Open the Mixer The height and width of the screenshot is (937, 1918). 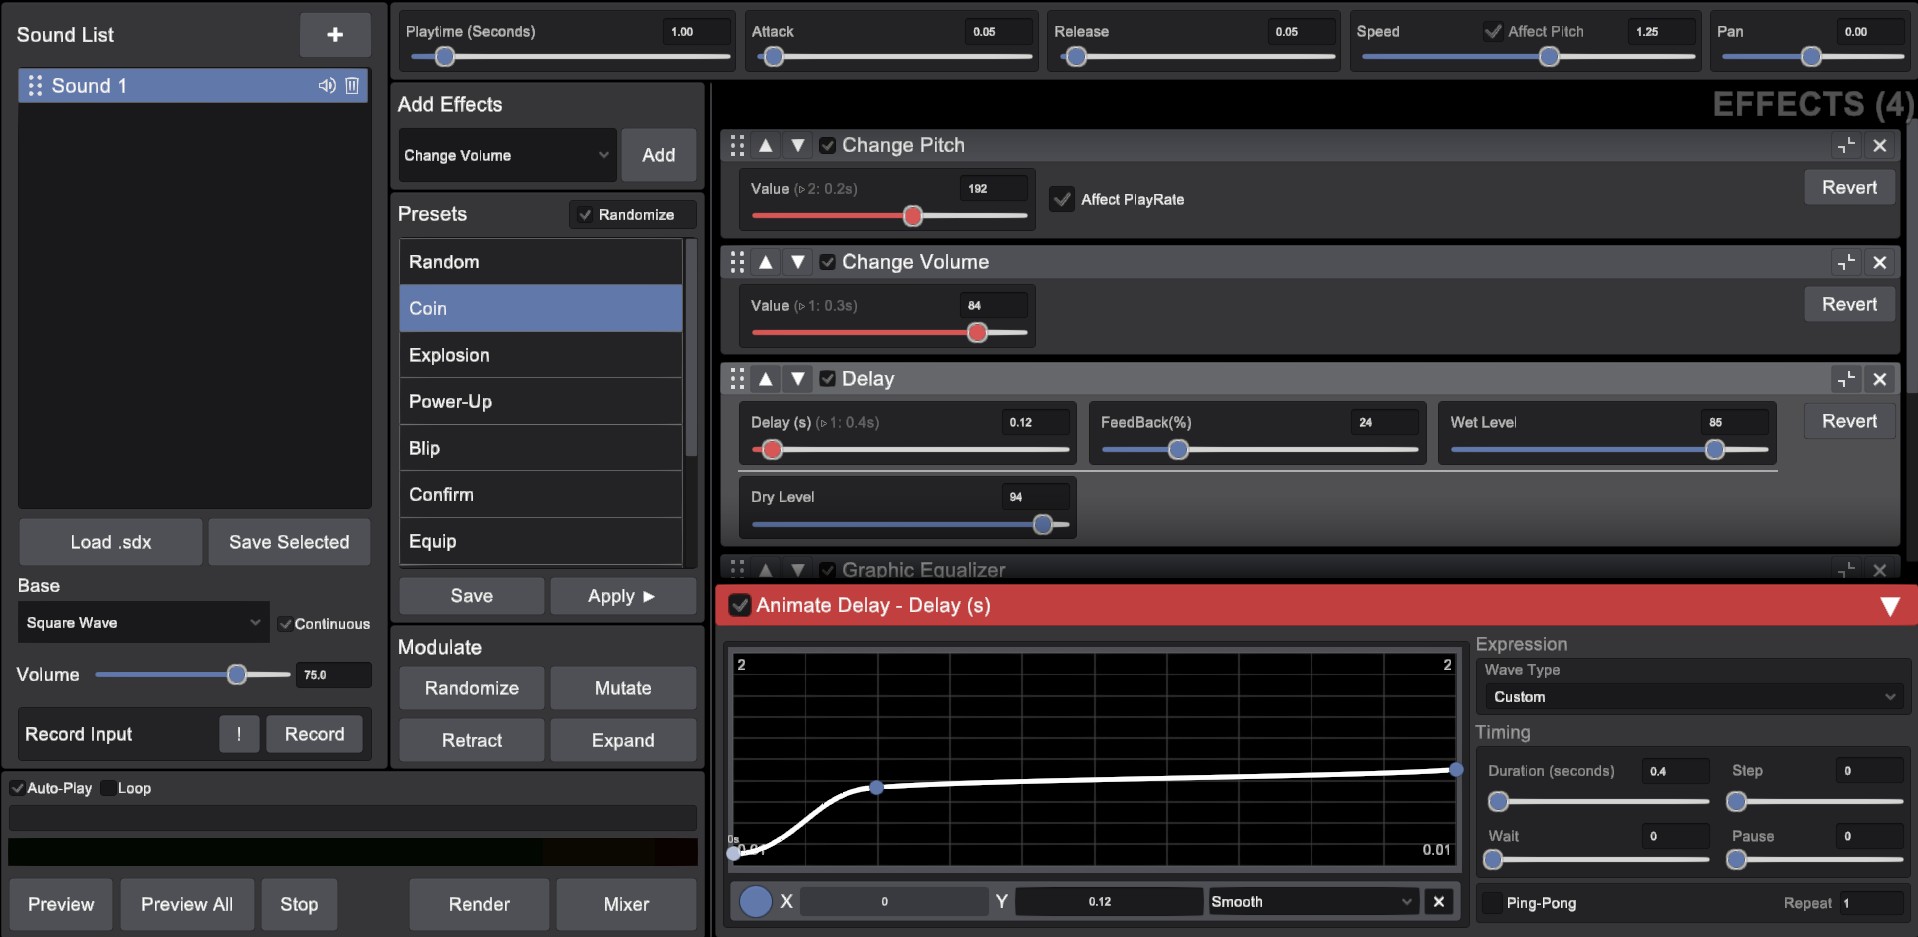[626, 904]
